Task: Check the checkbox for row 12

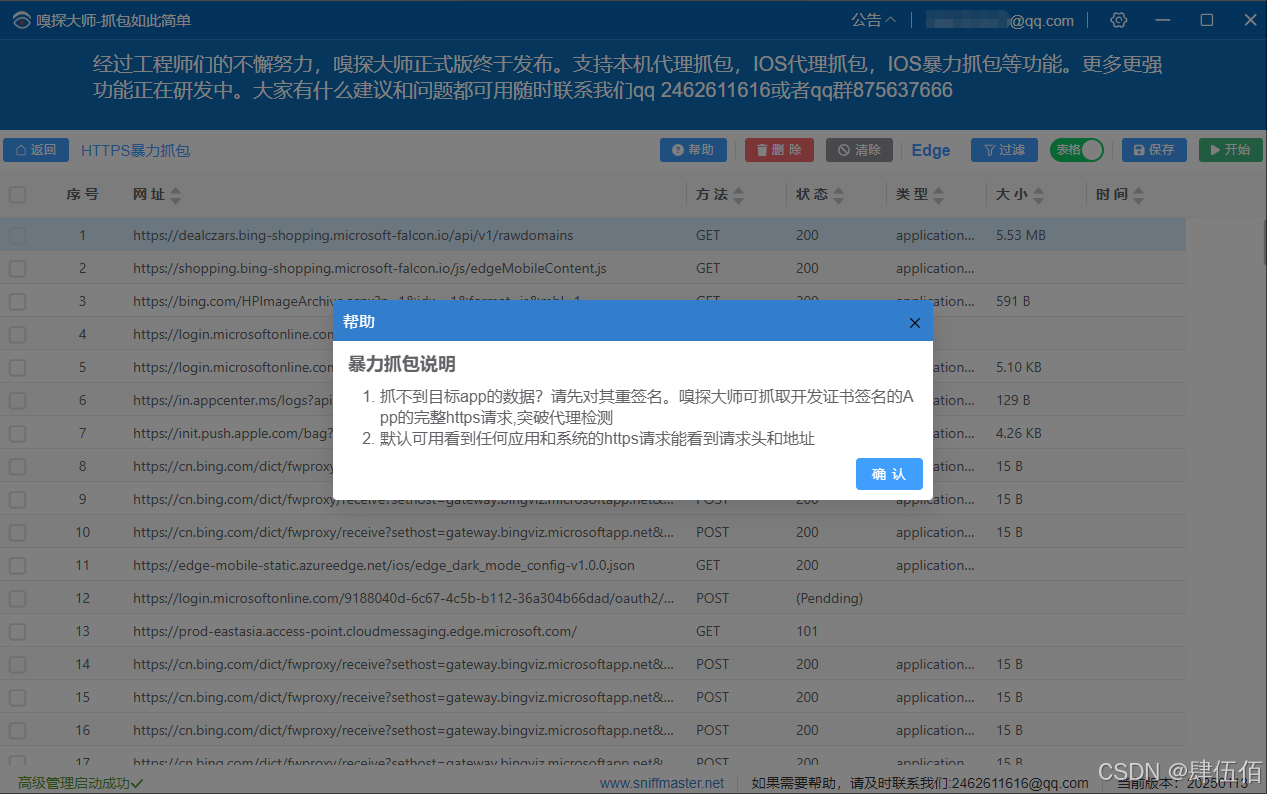Action: tap(18, 599)
